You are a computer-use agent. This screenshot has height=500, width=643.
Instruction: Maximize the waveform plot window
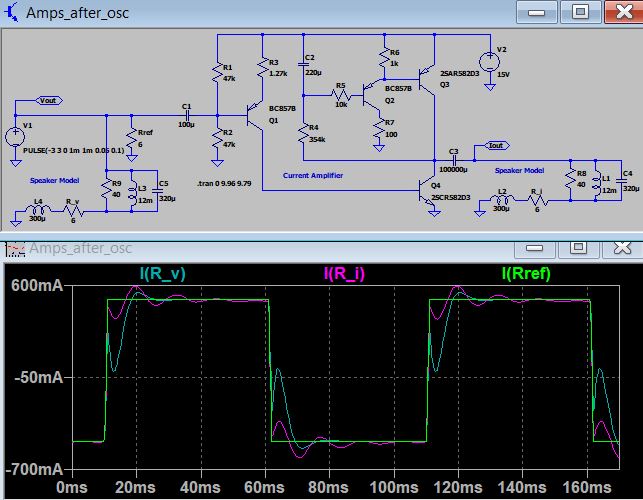[x=579, y=248]
